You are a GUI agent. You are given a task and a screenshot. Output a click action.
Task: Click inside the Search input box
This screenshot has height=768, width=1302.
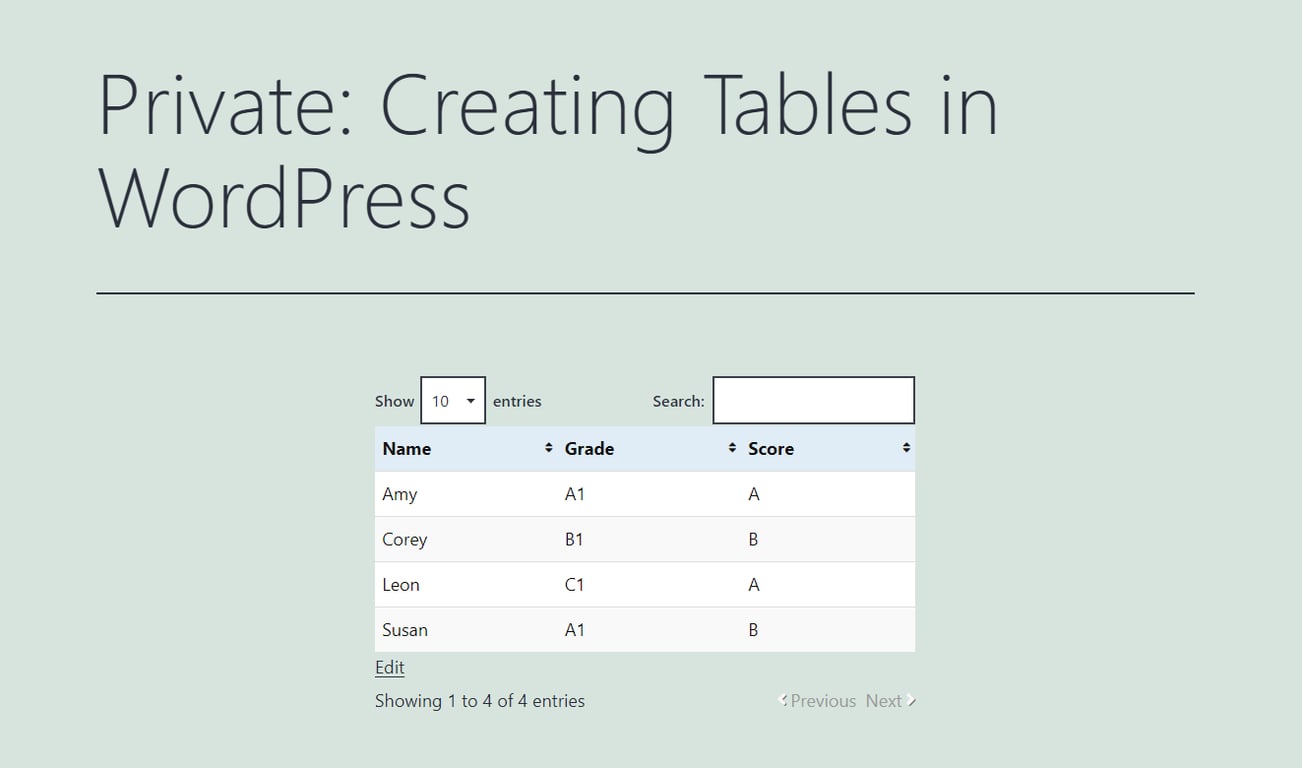click(x=813, y=400)
